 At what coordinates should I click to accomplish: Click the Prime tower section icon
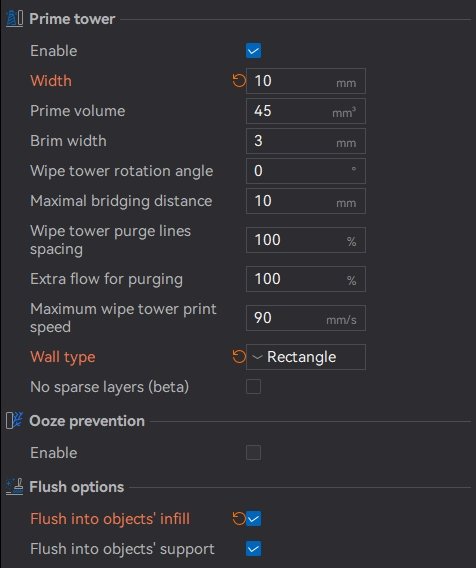14,18
